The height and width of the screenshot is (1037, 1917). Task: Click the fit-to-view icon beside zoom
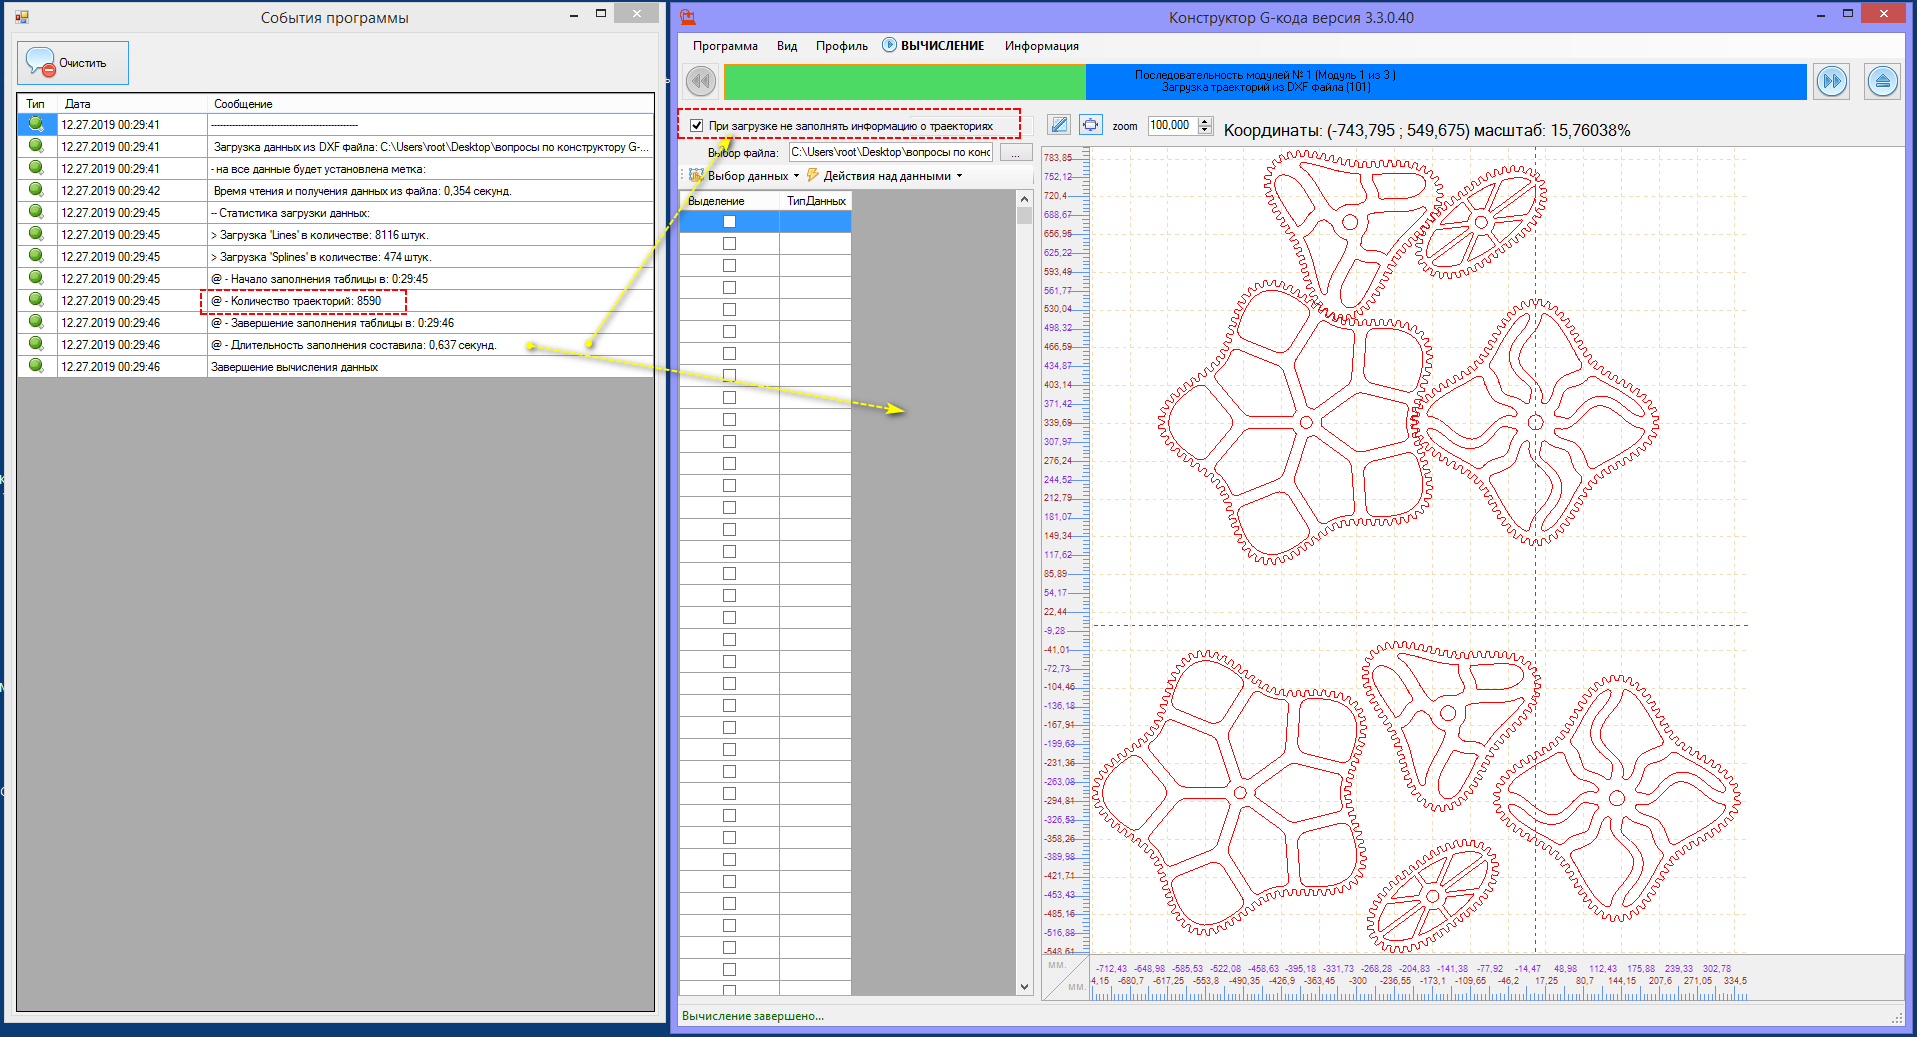1090,125
